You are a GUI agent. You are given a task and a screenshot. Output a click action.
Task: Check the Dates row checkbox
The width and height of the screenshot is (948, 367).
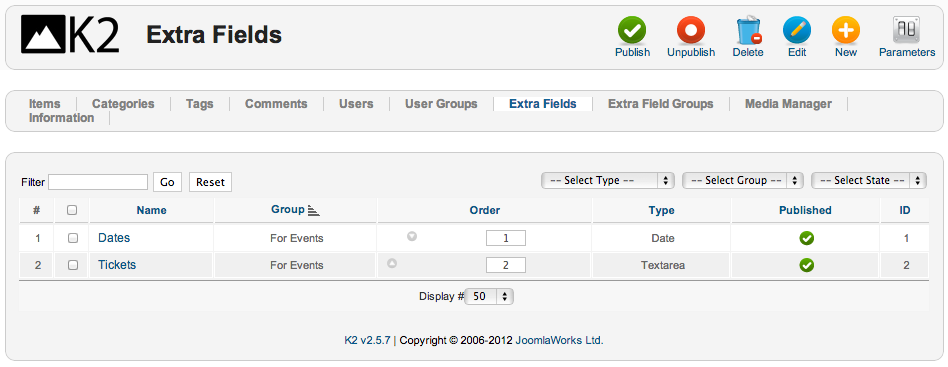[73, 238]
